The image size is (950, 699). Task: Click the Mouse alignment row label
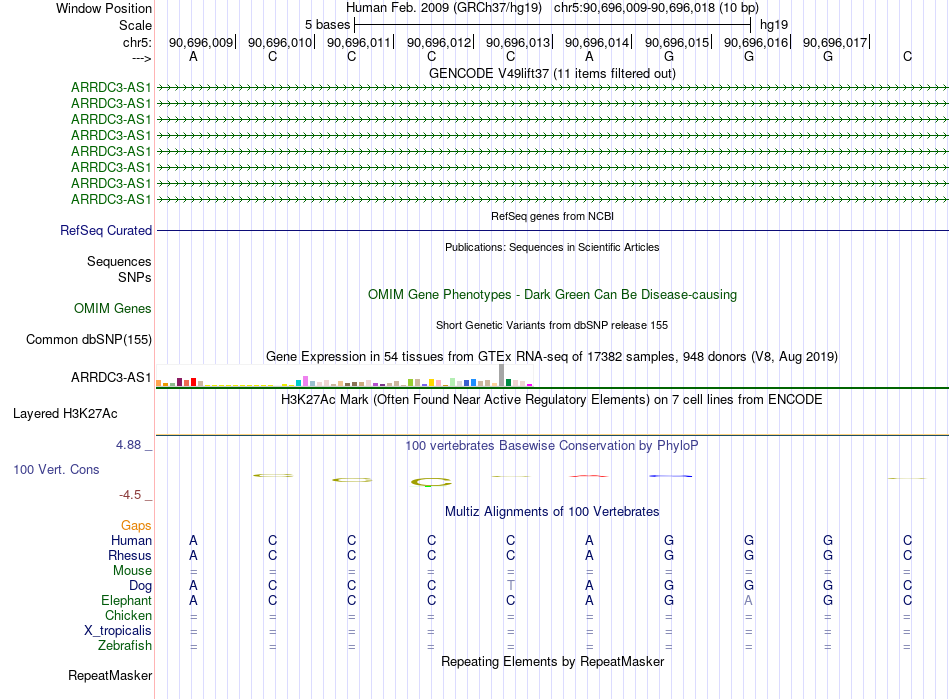pos(132,571)
